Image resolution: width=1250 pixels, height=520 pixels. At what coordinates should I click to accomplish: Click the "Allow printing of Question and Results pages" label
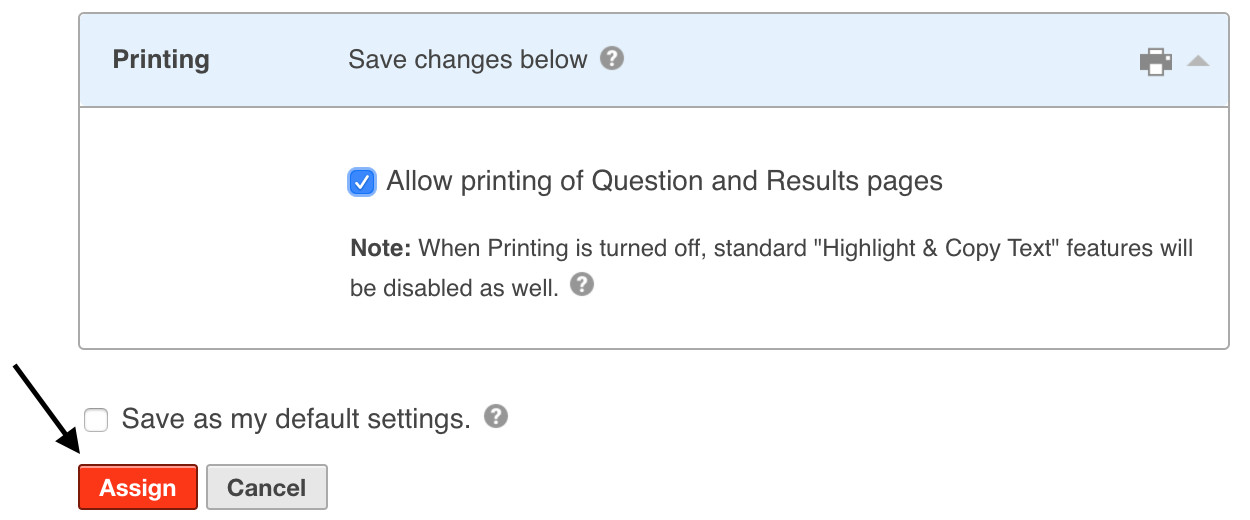point(664,181)
